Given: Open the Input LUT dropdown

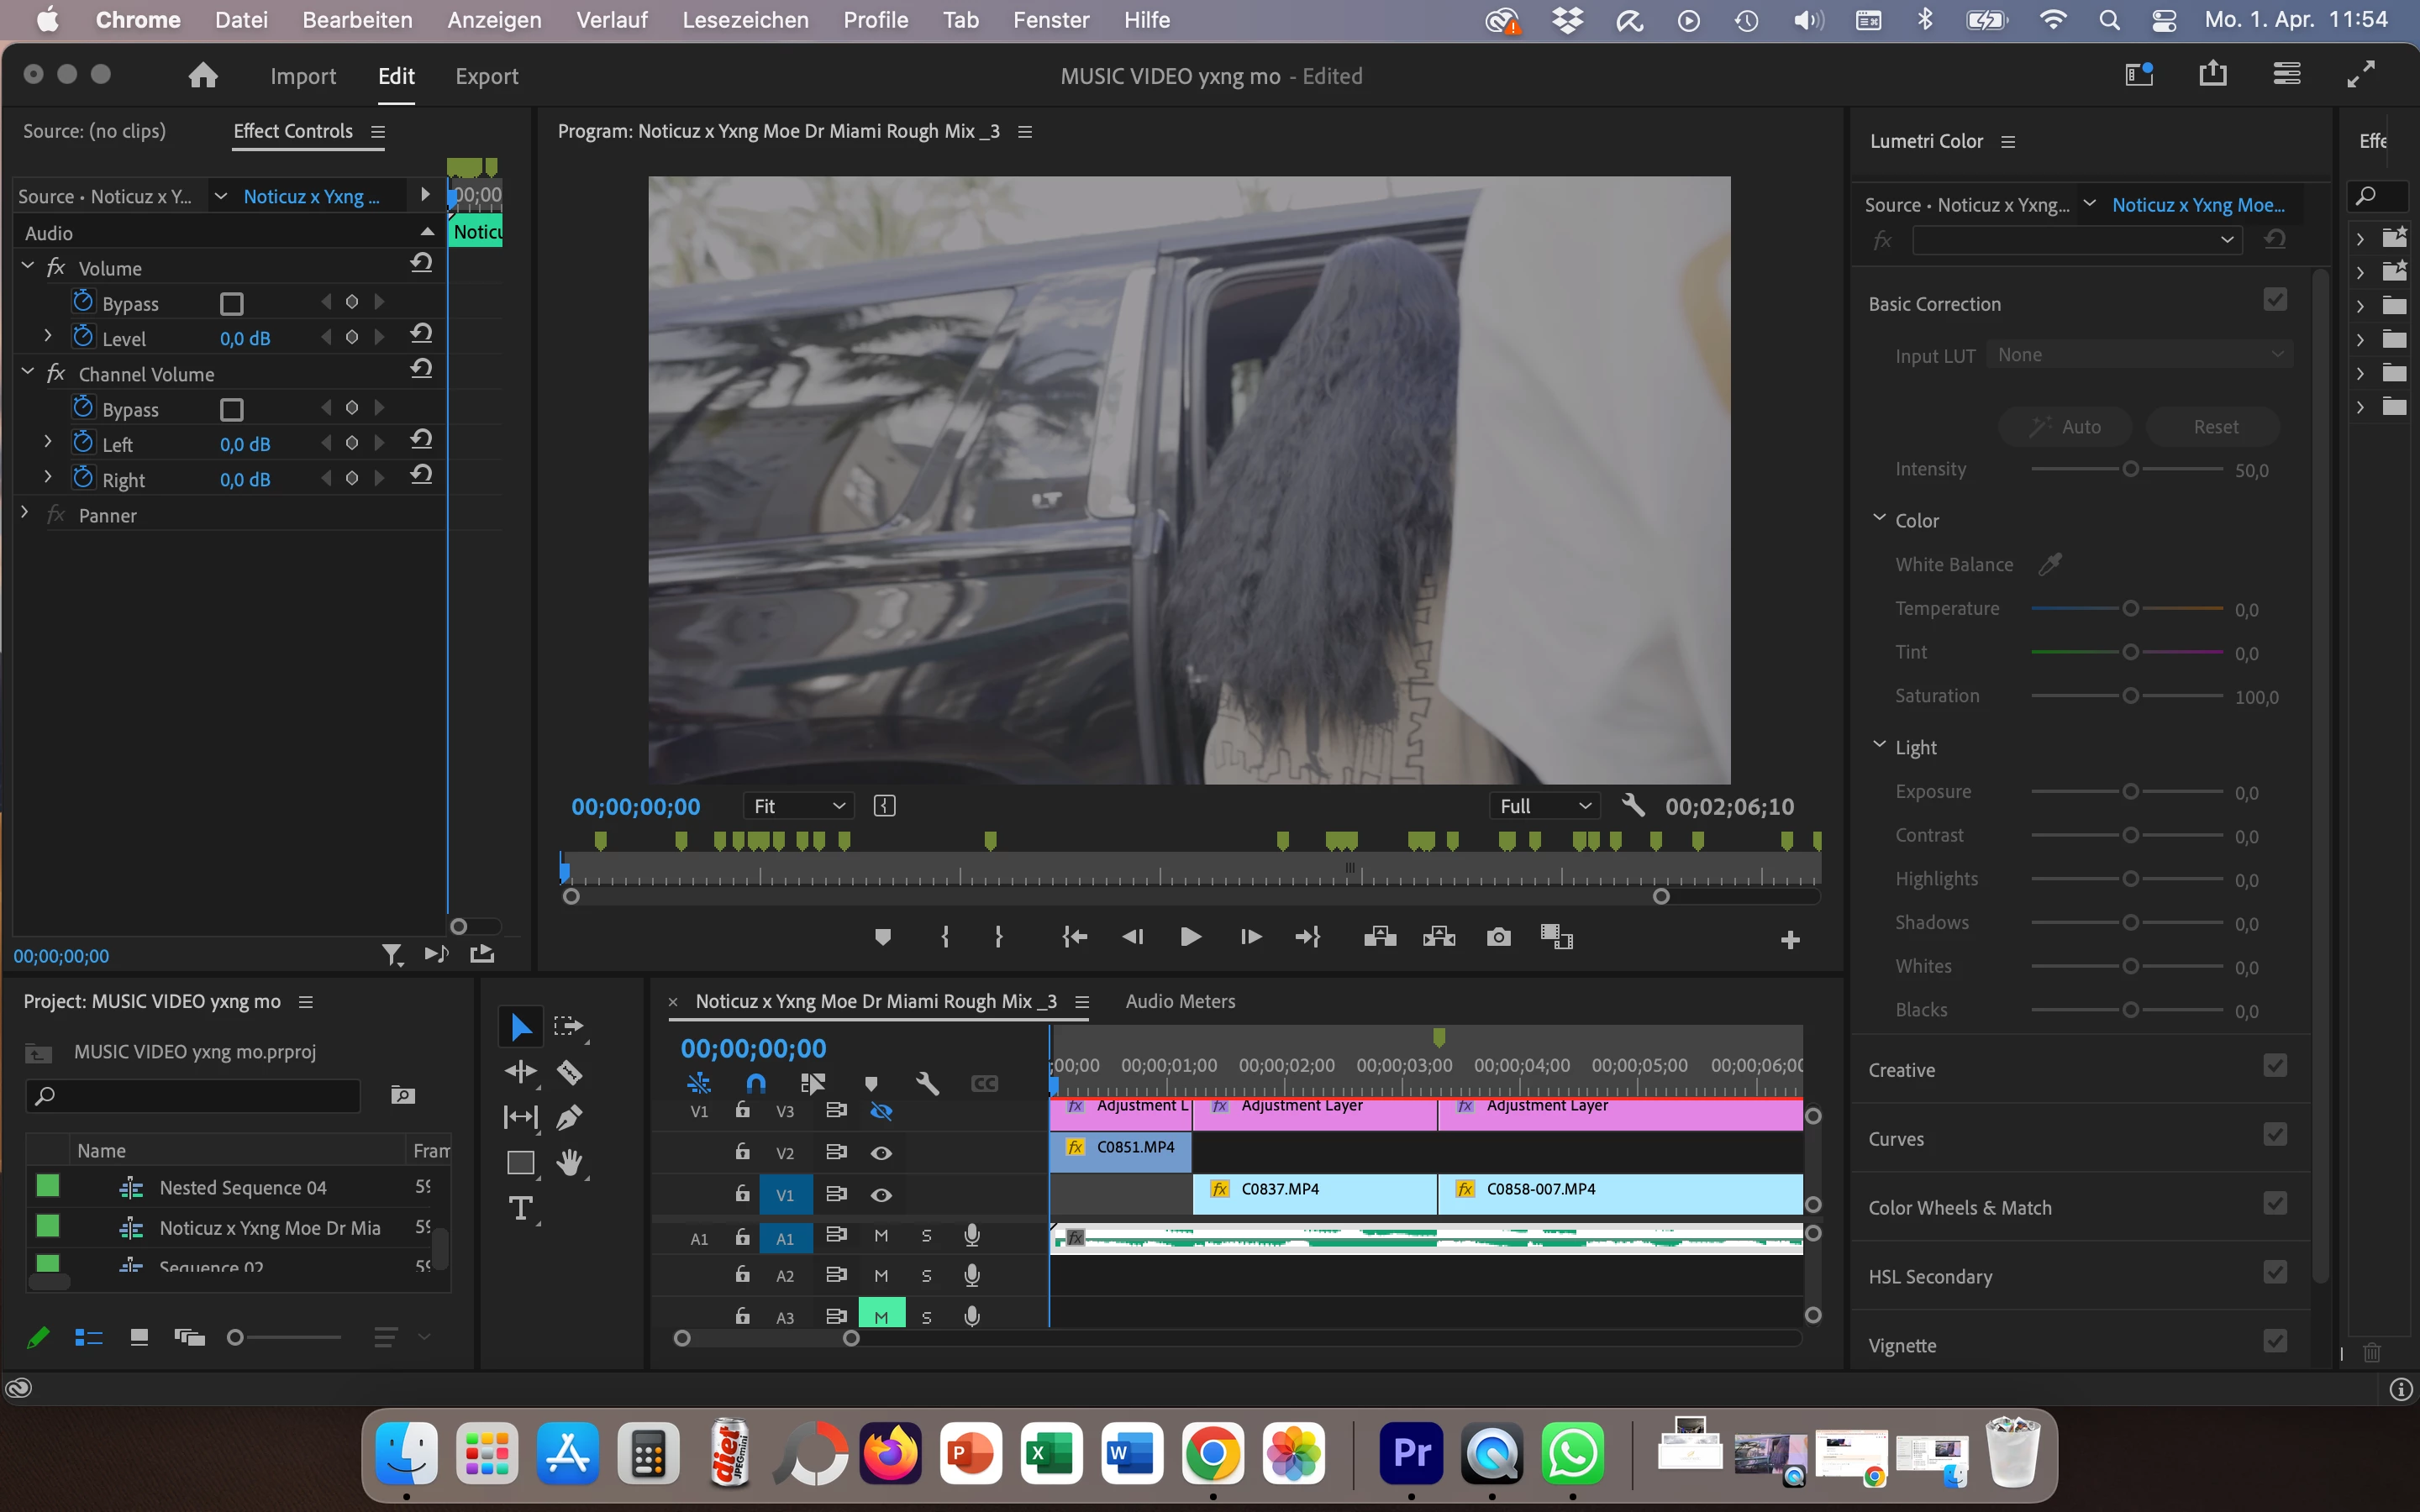Looking at the screenshot, I should coord(2139,355).
